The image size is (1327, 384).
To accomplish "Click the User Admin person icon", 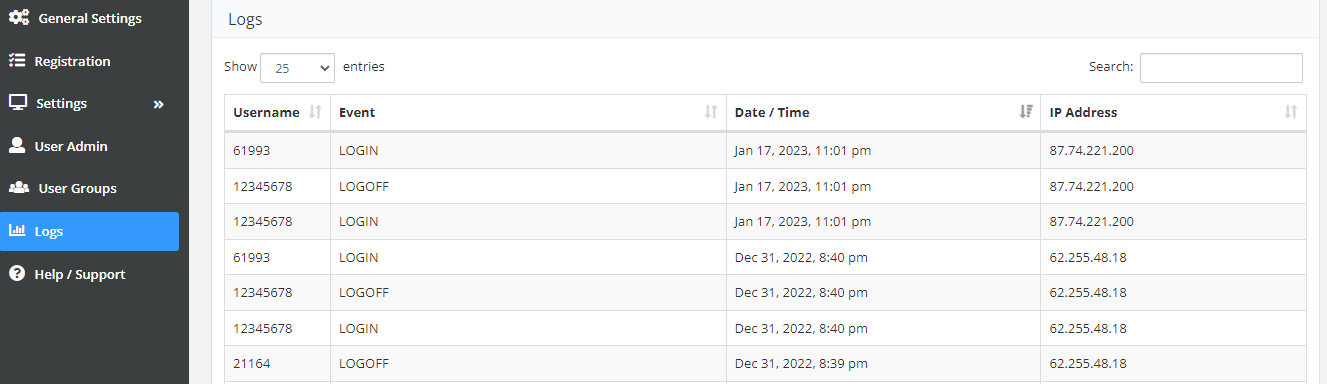I will click(x=17, y=146).
